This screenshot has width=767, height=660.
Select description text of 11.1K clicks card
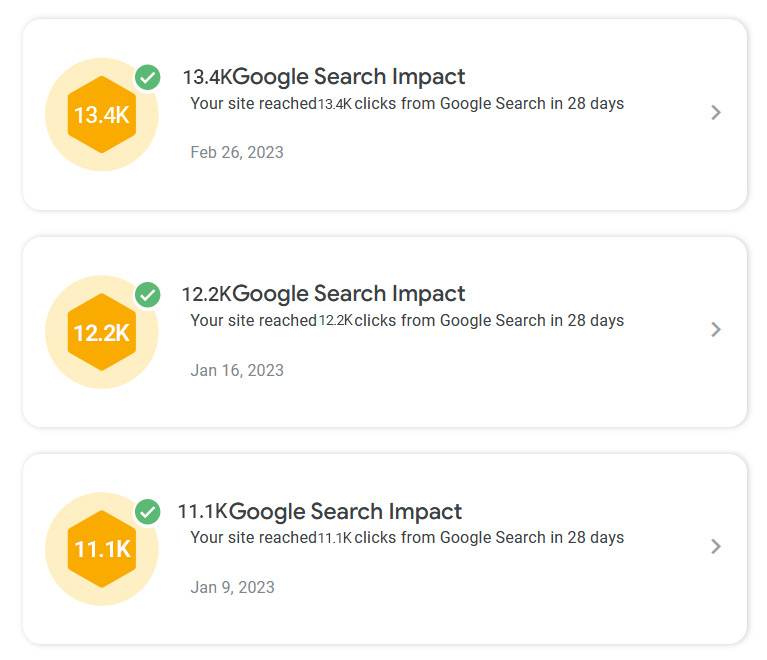click(407, 538)
